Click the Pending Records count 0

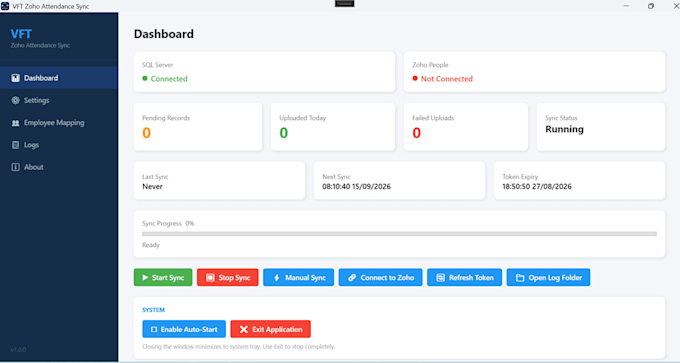[147, 133]
